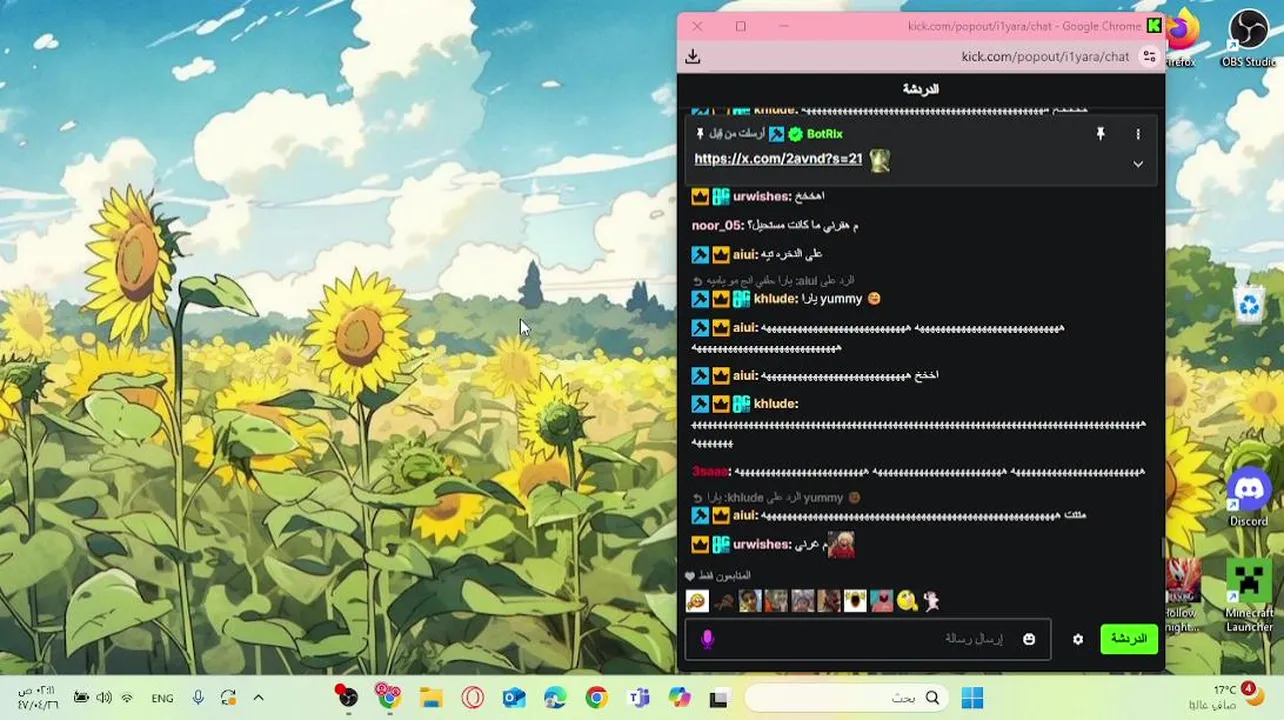
Task: Open the volume tray icon
Action: (104, 698)
